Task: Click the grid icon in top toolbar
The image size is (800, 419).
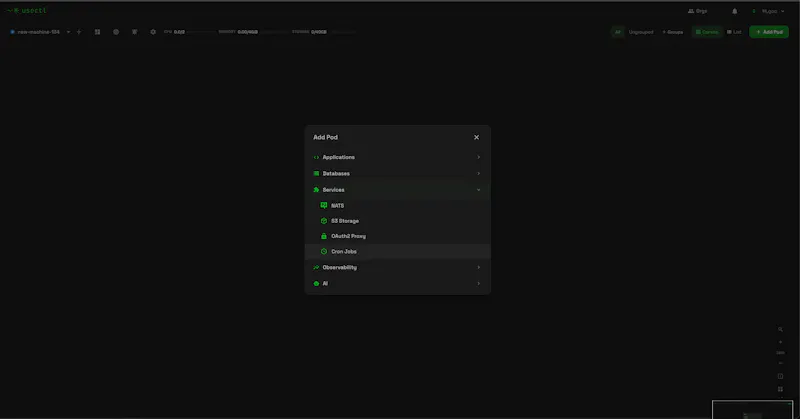Action: pyautogui.click(x=97, y=32)
